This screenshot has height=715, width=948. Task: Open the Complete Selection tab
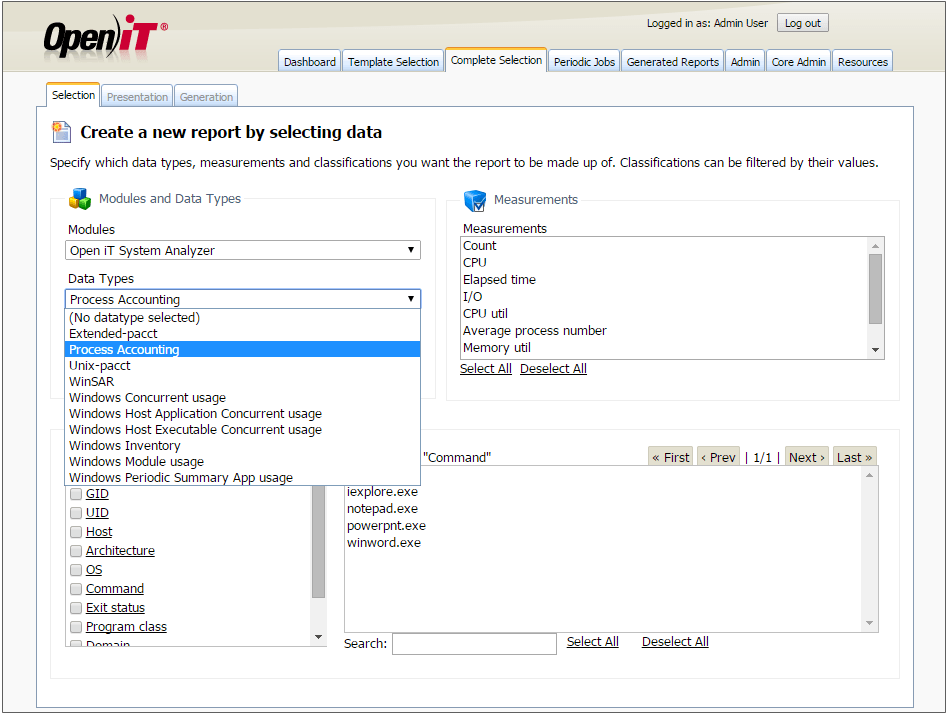[x=496, y=60]
